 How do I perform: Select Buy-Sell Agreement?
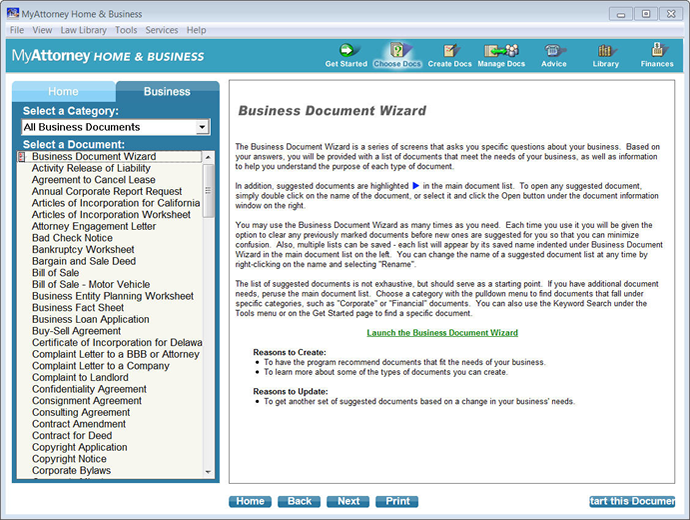click(x=76, y=331)
